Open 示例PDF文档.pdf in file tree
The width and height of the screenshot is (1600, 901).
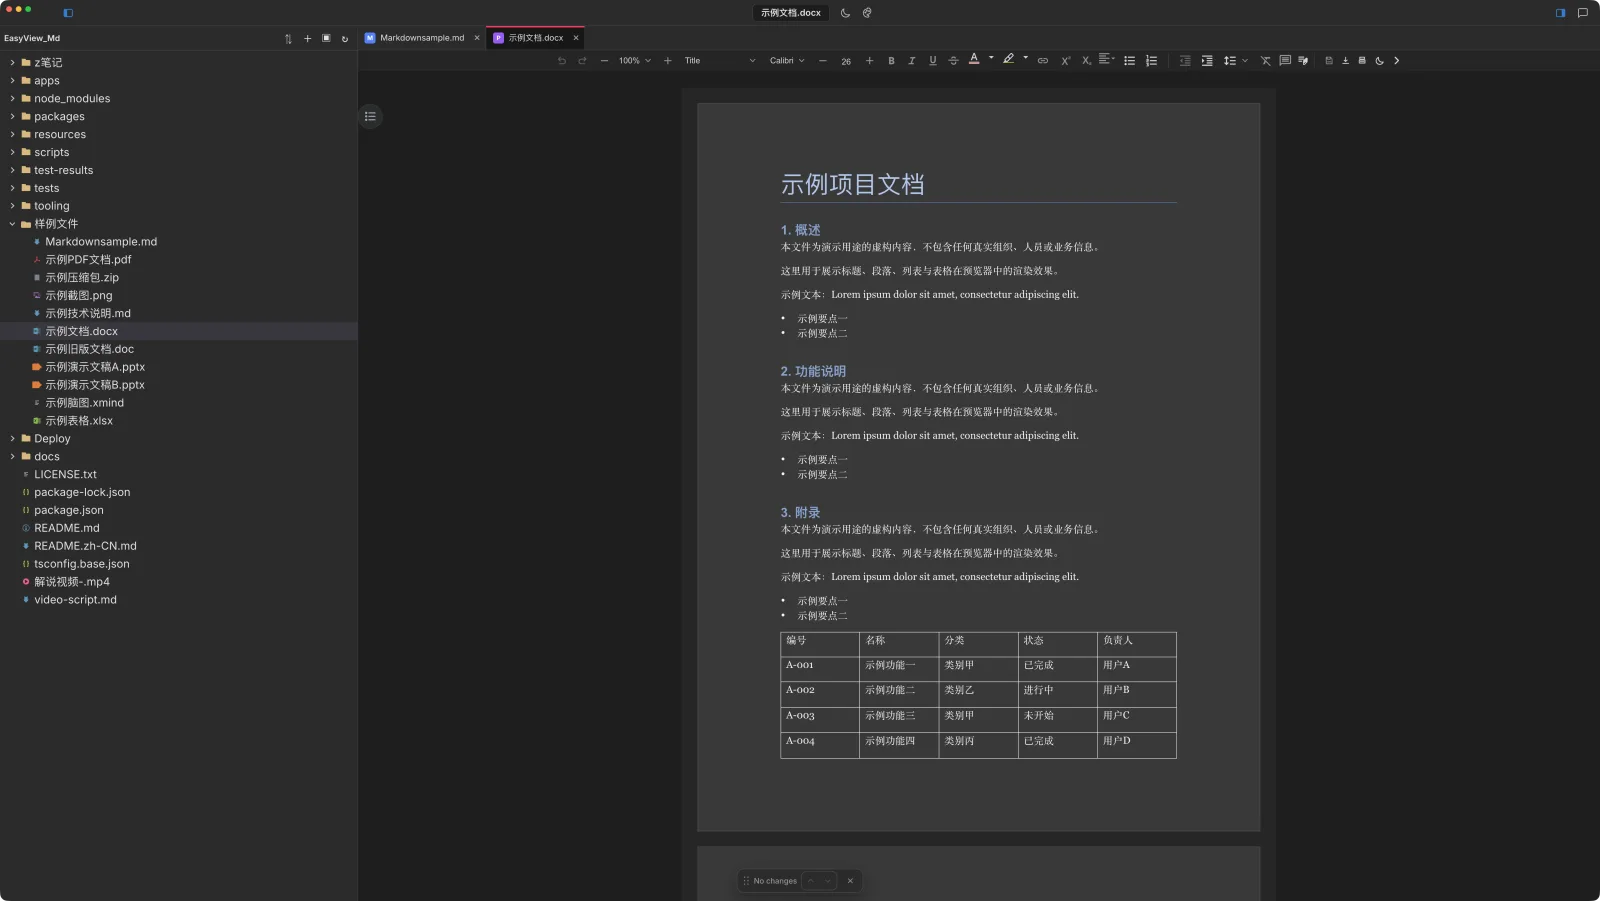[179, 260]
